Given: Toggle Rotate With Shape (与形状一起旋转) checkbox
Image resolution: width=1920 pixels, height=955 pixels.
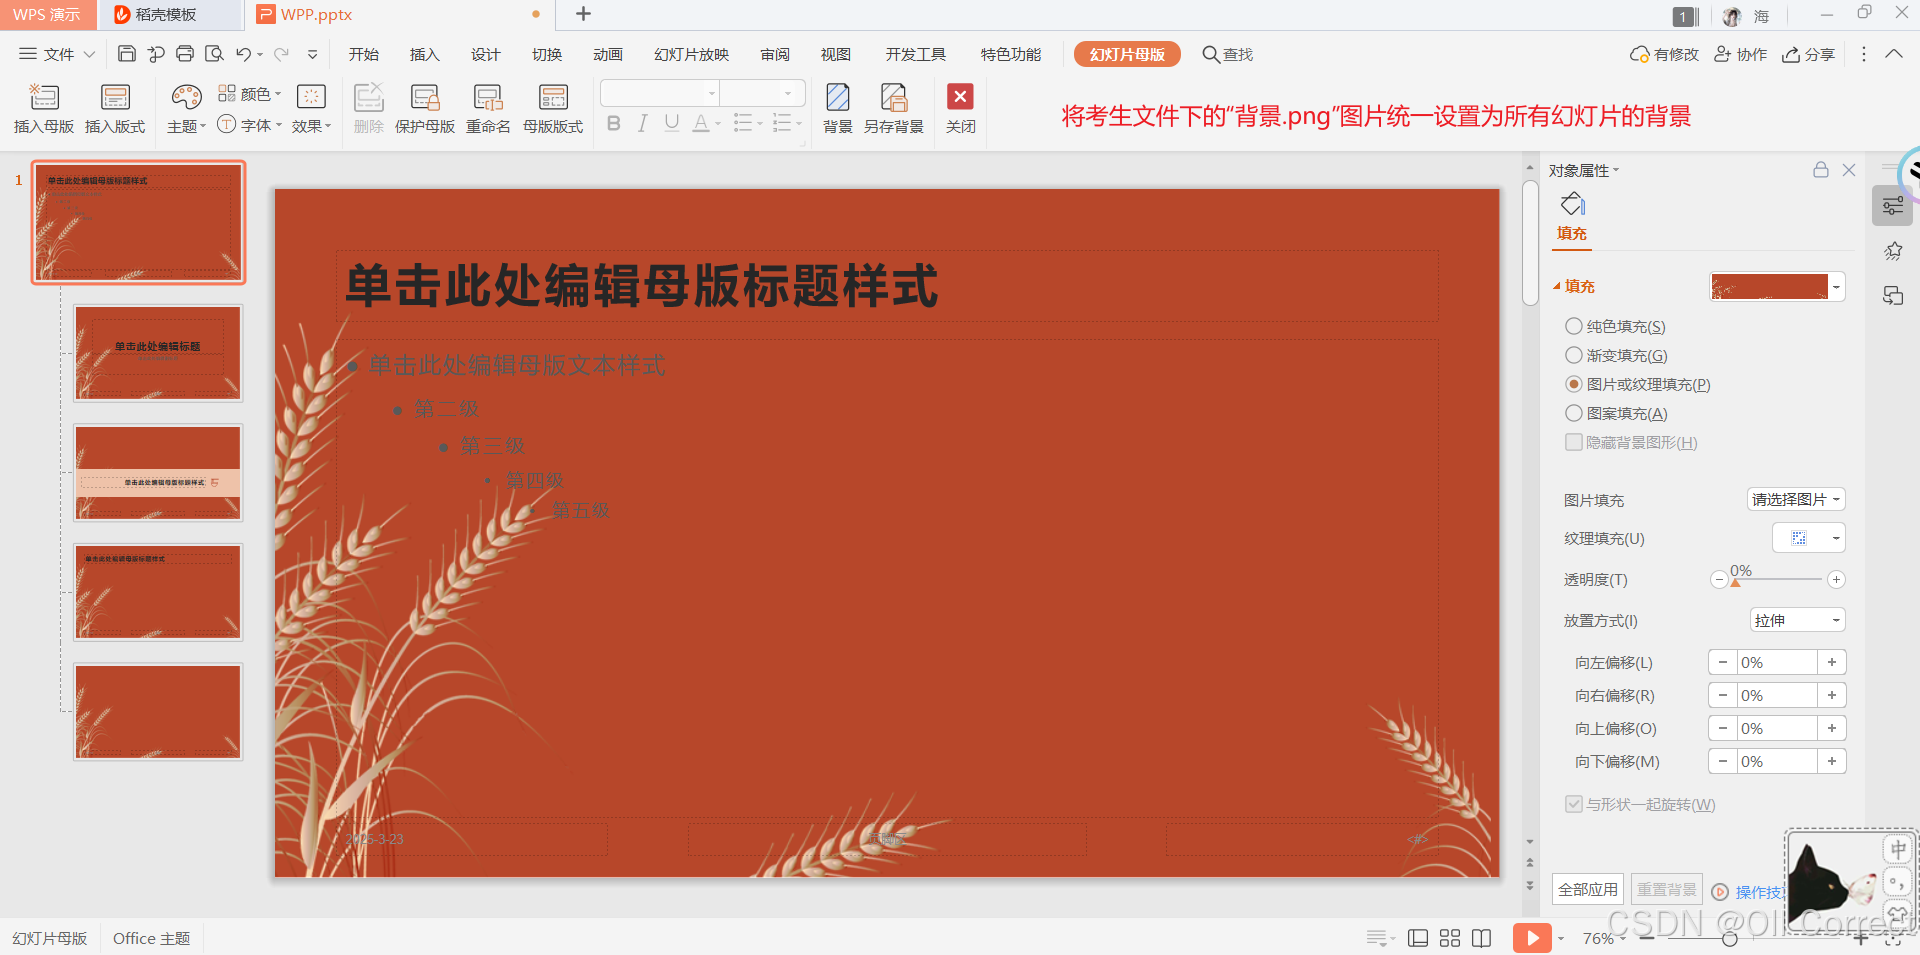Looking at the screenshot, I should pos(1574,804).
